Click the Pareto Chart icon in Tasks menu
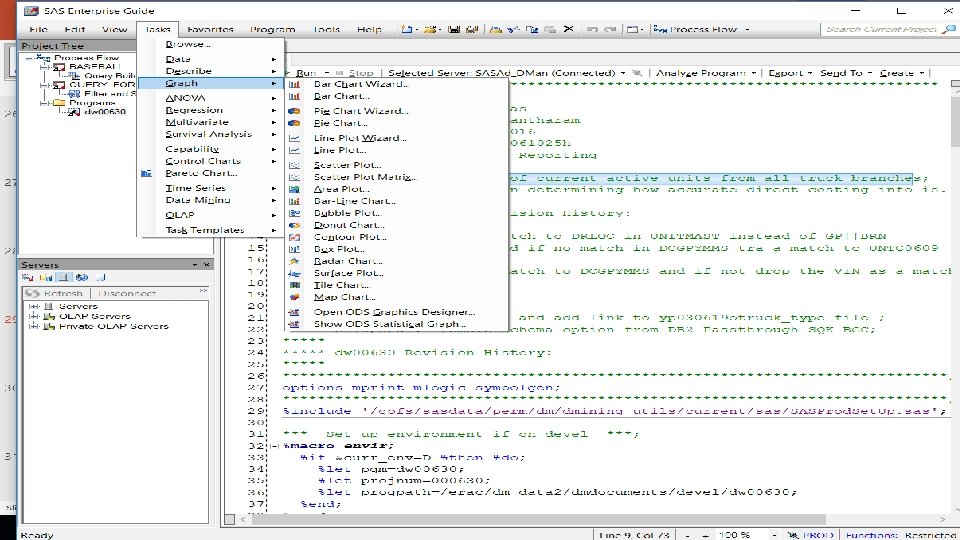Screen dimensions: 960x540 146,173
